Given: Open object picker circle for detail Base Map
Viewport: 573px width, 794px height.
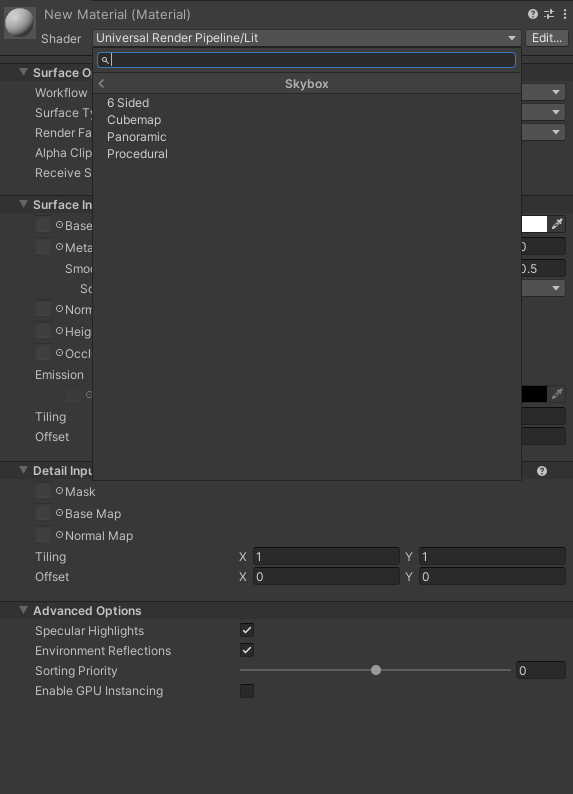Looking at the screenshot, I should [x=59, y=513].
